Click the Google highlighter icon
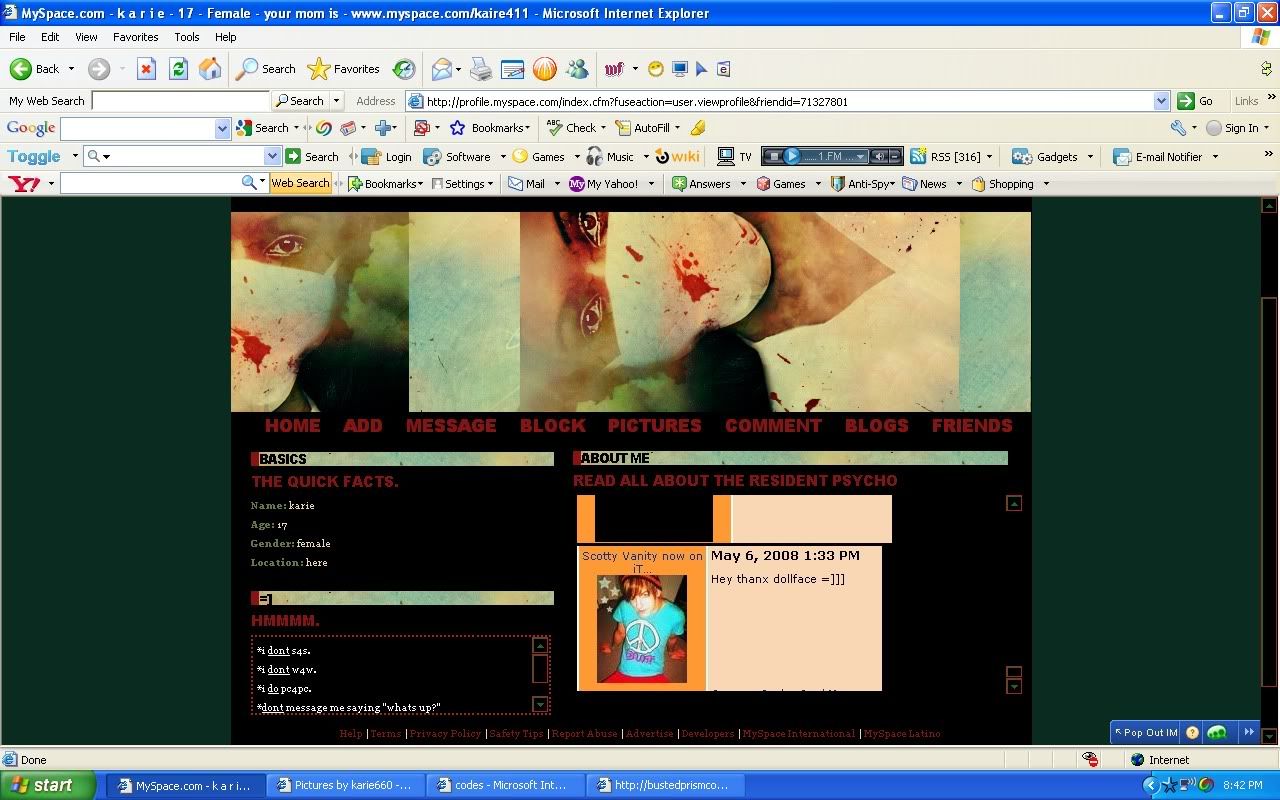The image size is (1280, 800). pos(698,128)
